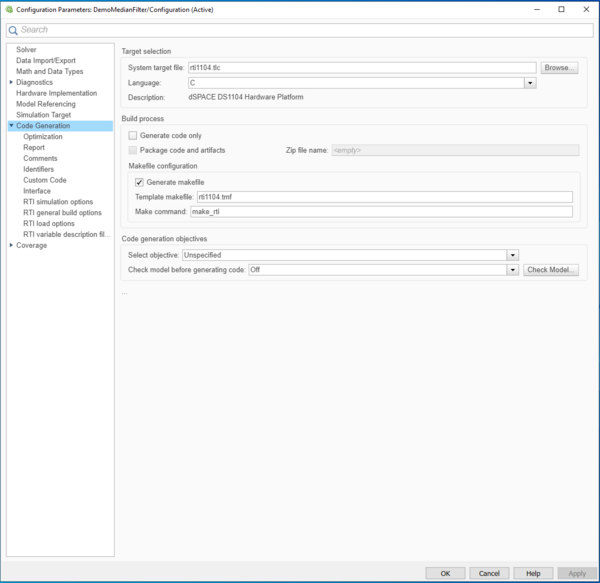Uncheck the Generate makefile checkbox
This screenshot has width=600, height=583.
139,182
